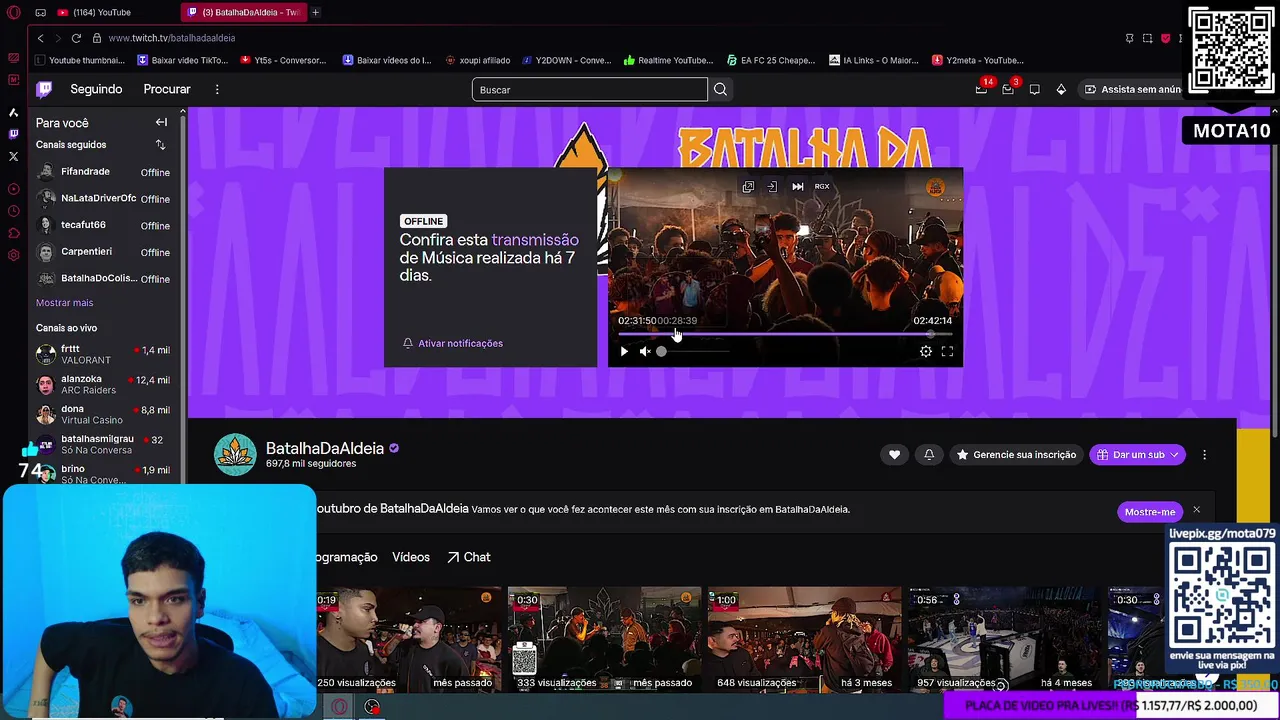Open the channel Chat tab
This screenshot has height=720, width=1280.
[x=468, y=557]
